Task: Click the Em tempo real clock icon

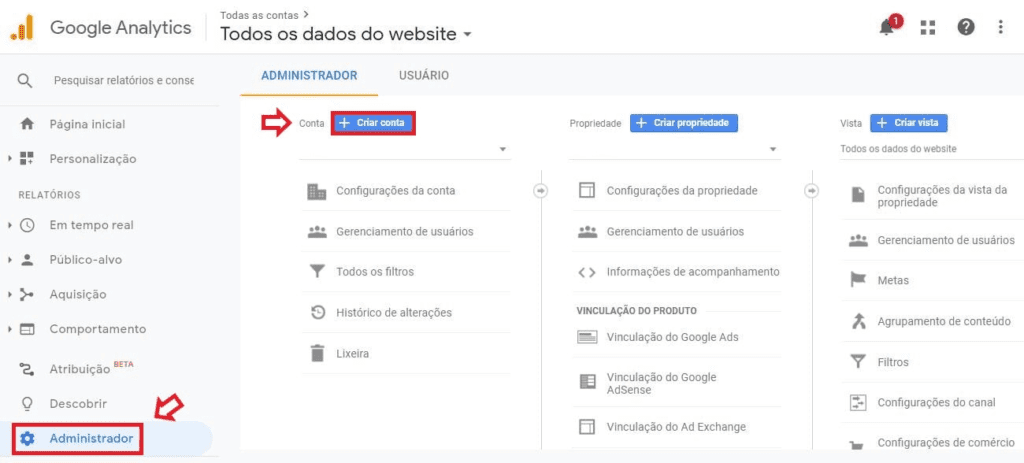Action: coord(27,225)
